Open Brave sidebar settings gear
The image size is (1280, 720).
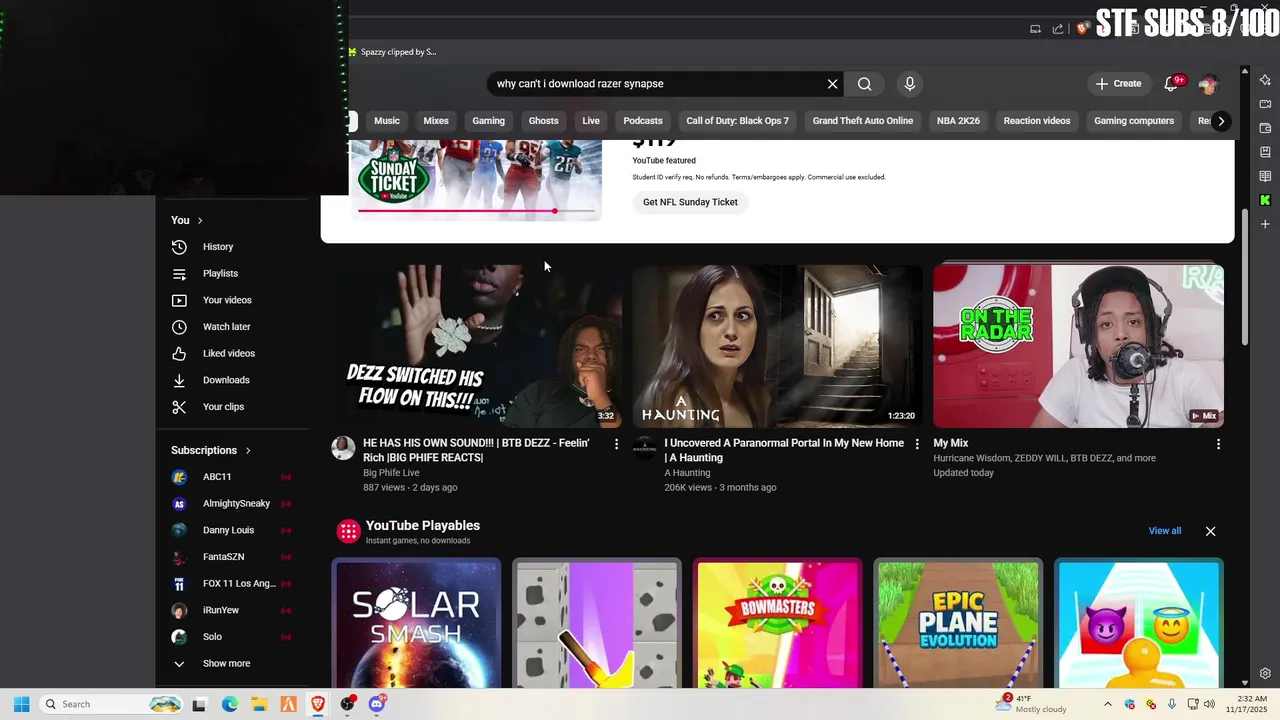pyautogui.click(x=1265, y=674)
